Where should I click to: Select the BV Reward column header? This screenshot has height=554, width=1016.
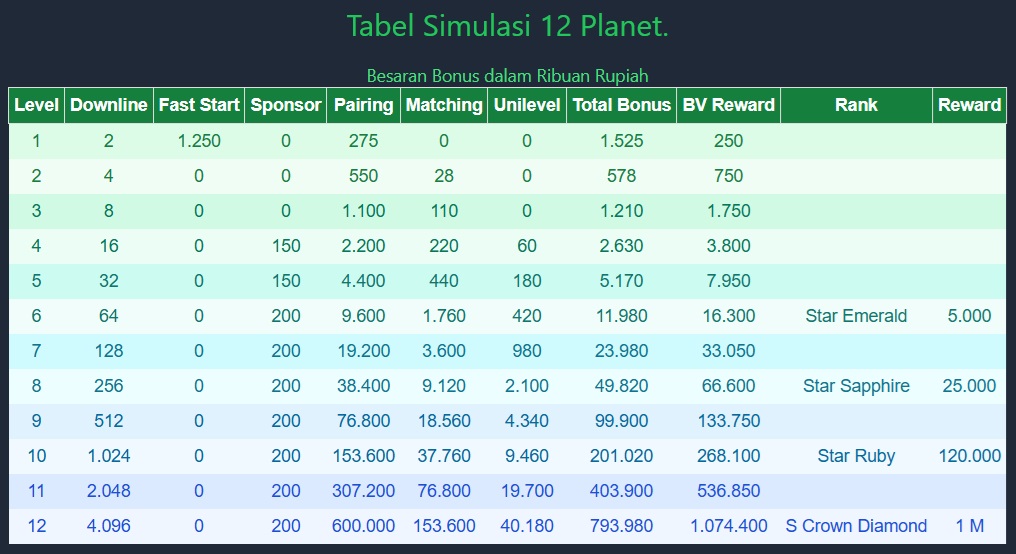[728, 105]
